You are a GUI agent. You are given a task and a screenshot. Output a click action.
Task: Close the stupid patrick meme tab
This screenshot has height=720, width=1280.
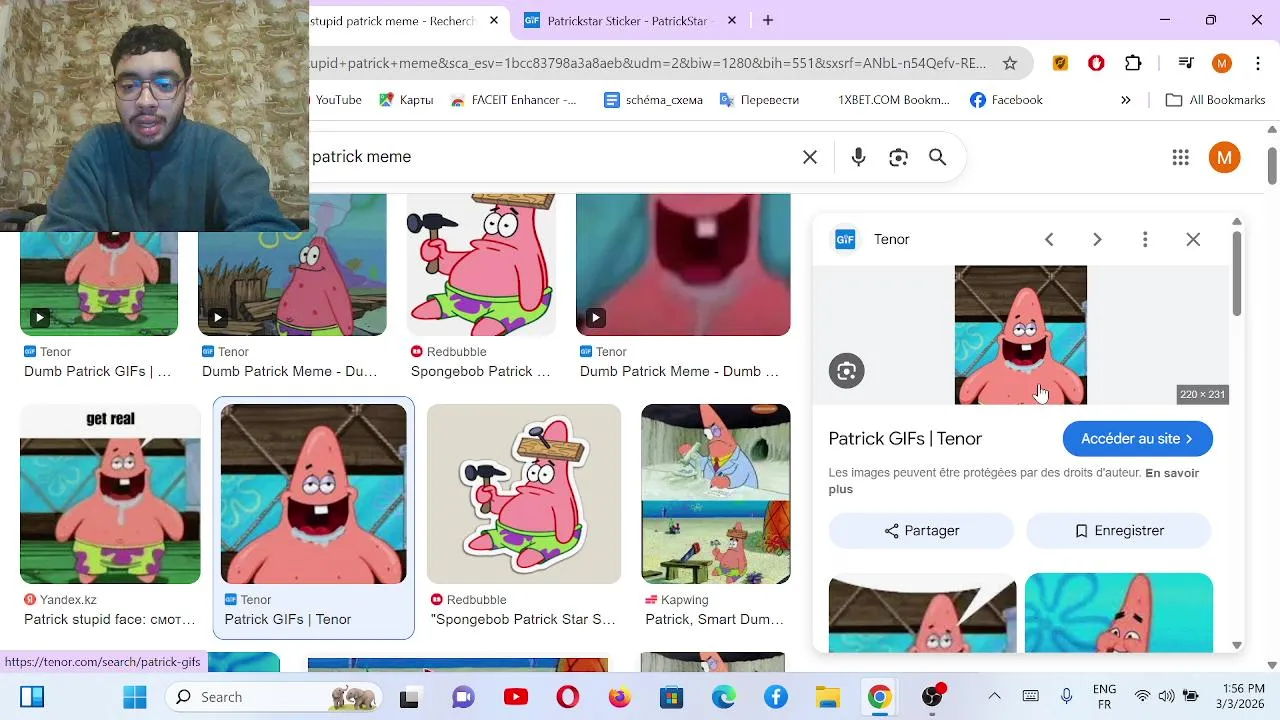(494, 20)
